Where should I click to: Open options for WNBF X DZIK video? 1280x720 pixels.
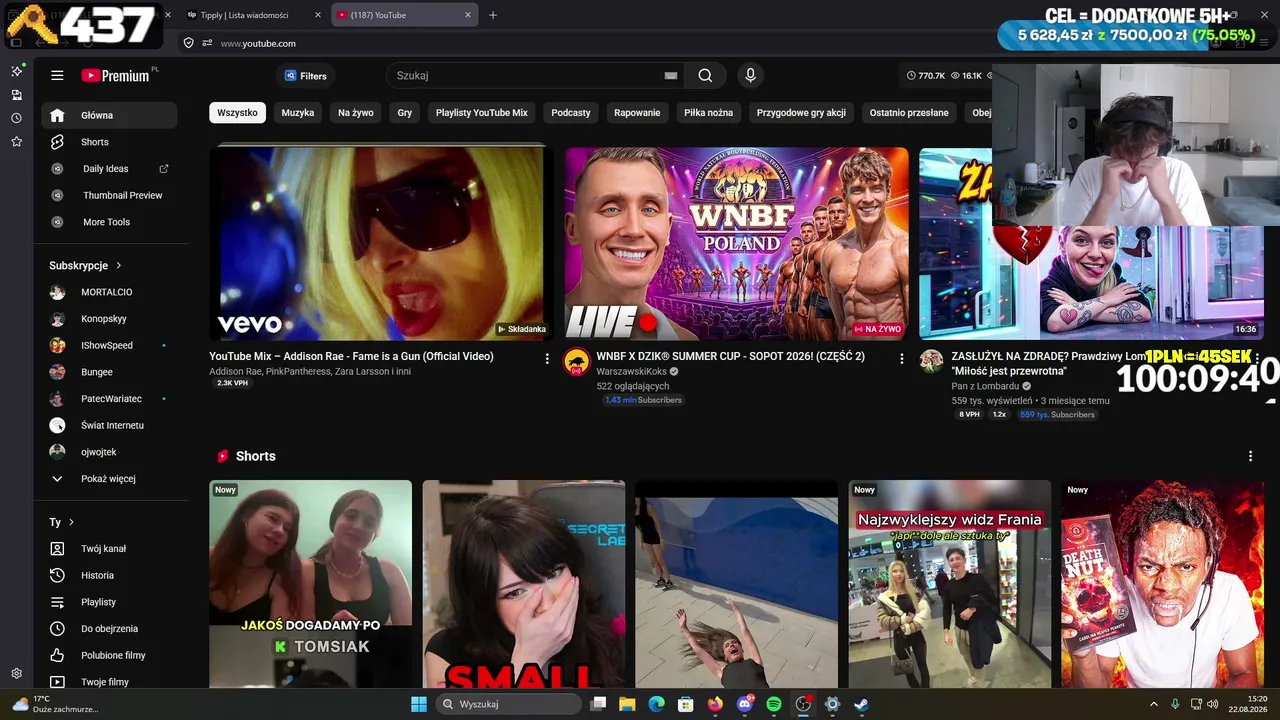click(901, 358)
